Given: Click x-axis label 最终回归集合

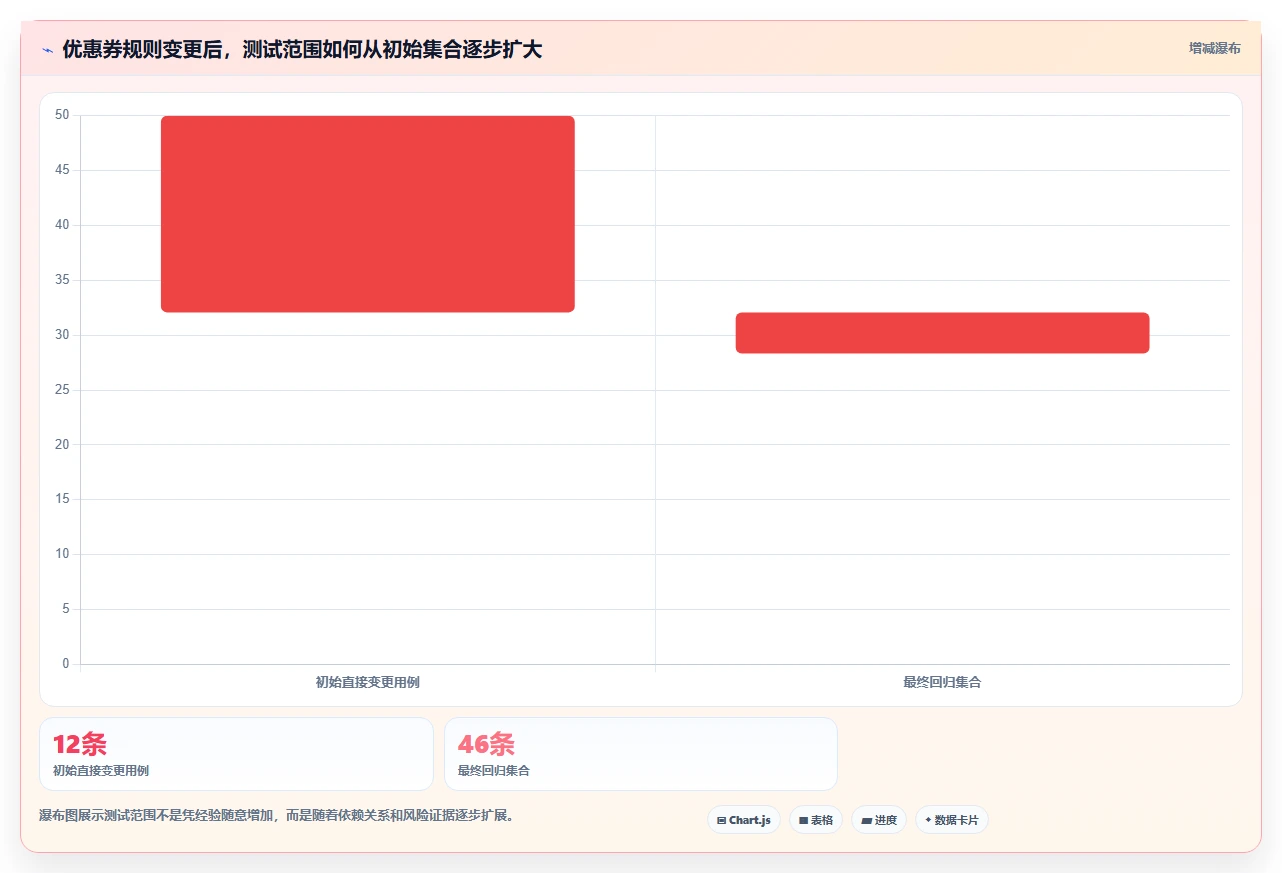Looking at the screenshot, I should (x=942, y=682).
